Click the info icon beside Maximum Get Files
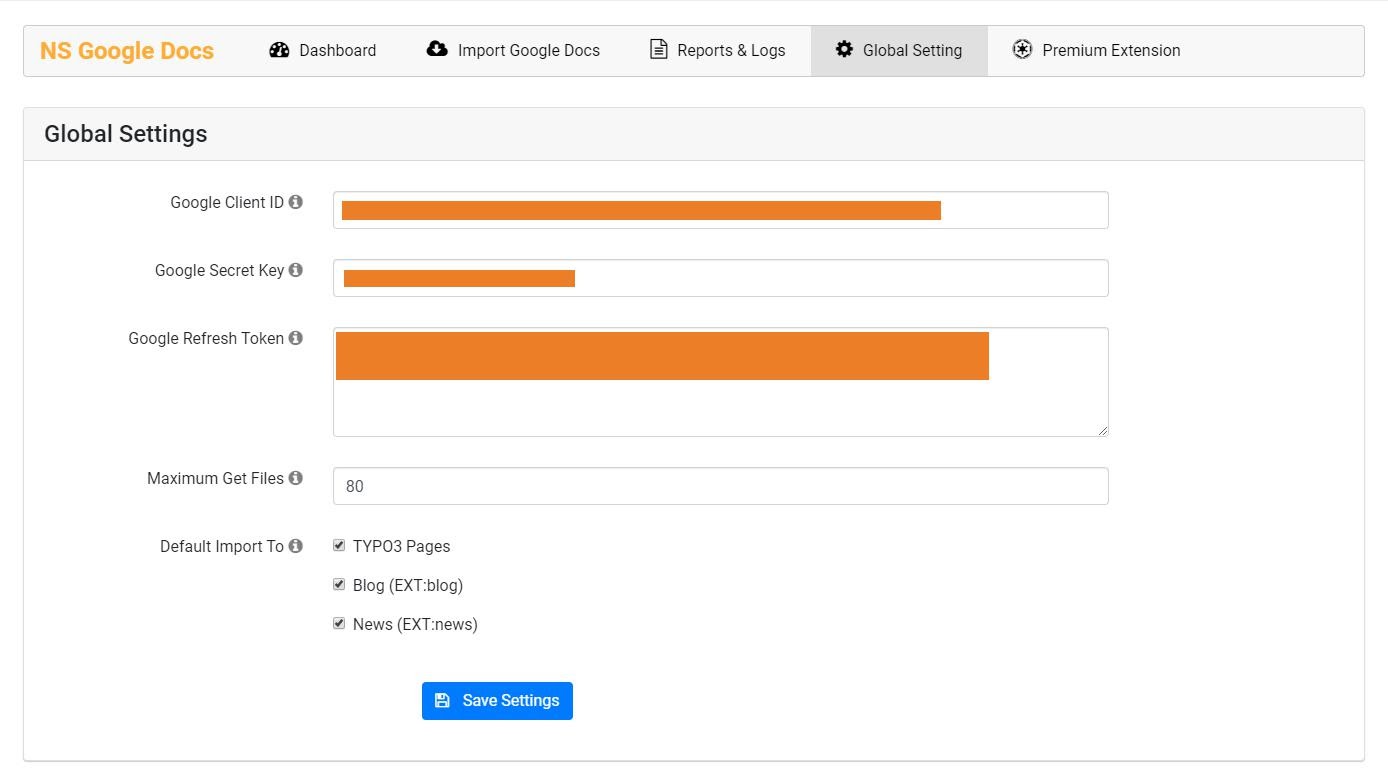The image size is (1388, 782). [x=296, y=478]
